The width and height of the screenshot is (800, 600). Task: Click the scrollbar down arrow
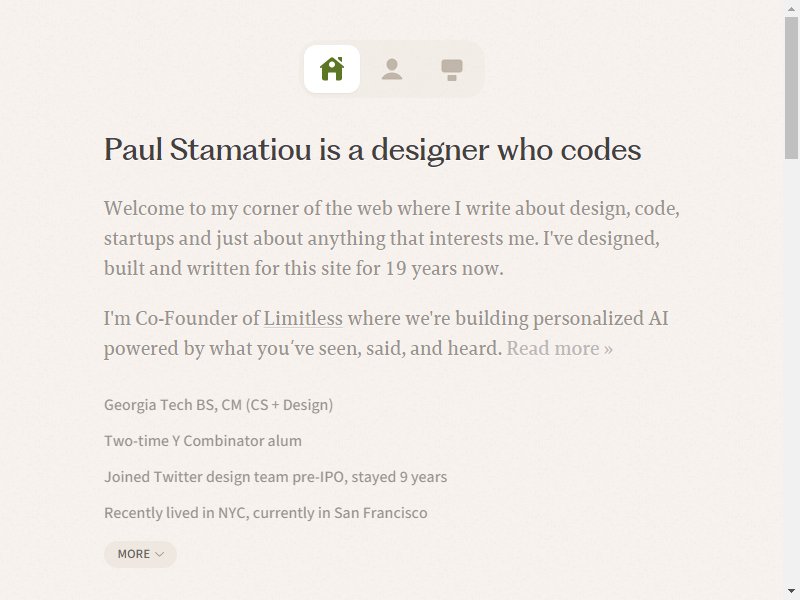point(791,592)
